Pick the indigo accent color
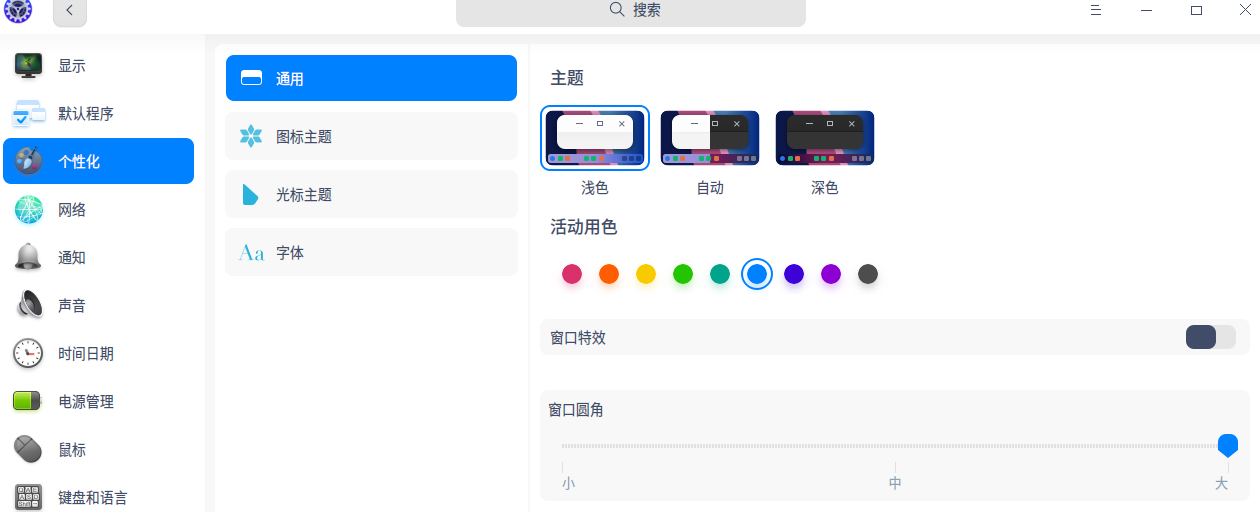 pyautogui.click(x=794, y=274)
